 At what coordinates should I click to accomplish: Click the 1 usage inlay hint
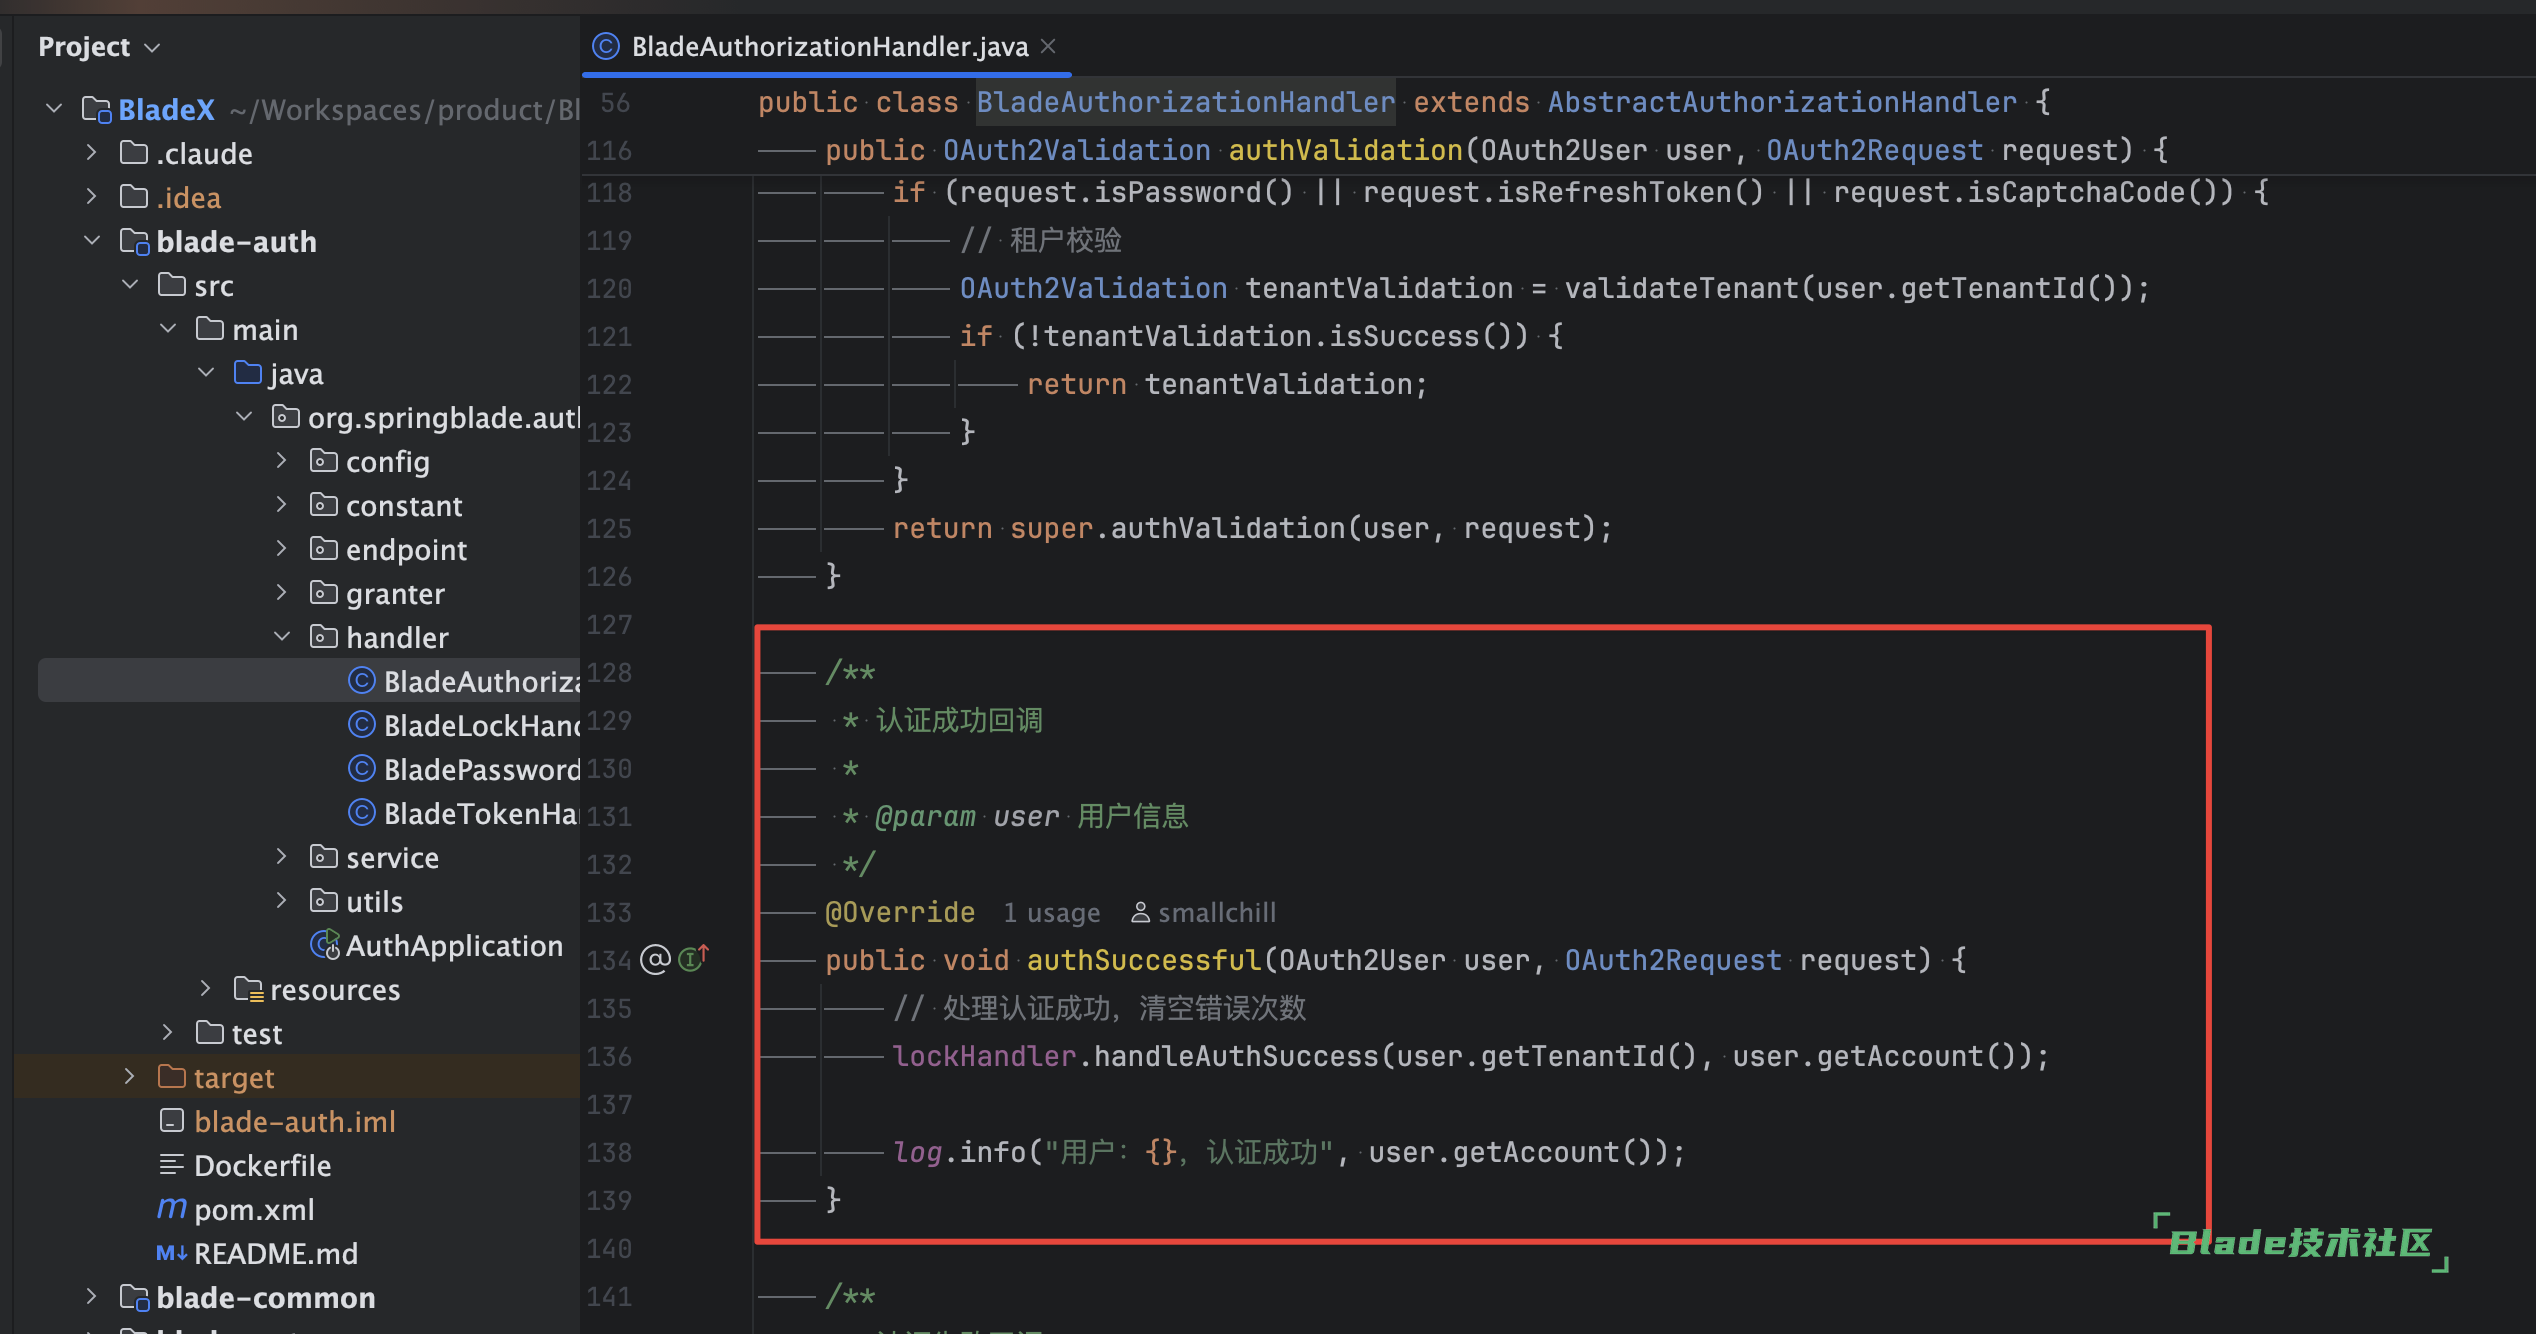click(1051, 912)
